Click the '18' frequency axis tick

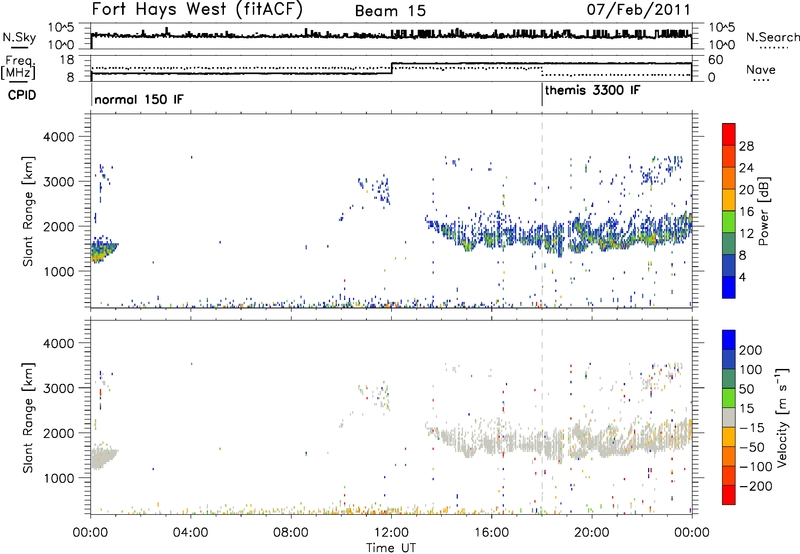66,60
